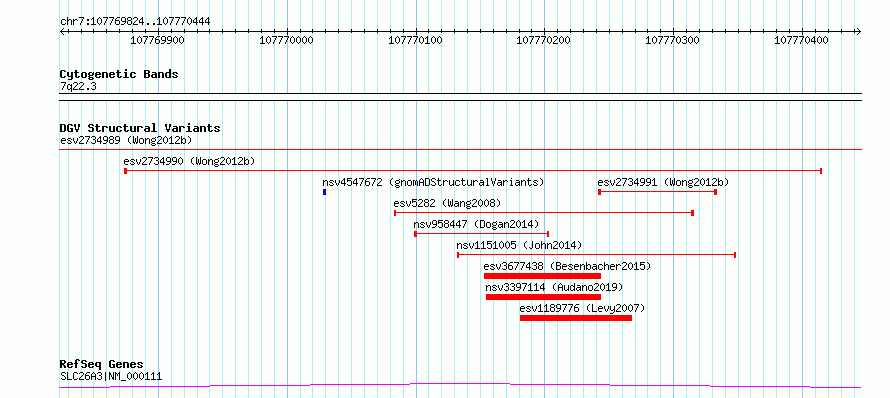Select the esv3677438 Besenbacher2015 red bar
The width and height of the screenshot is (890, 398).
542,276
